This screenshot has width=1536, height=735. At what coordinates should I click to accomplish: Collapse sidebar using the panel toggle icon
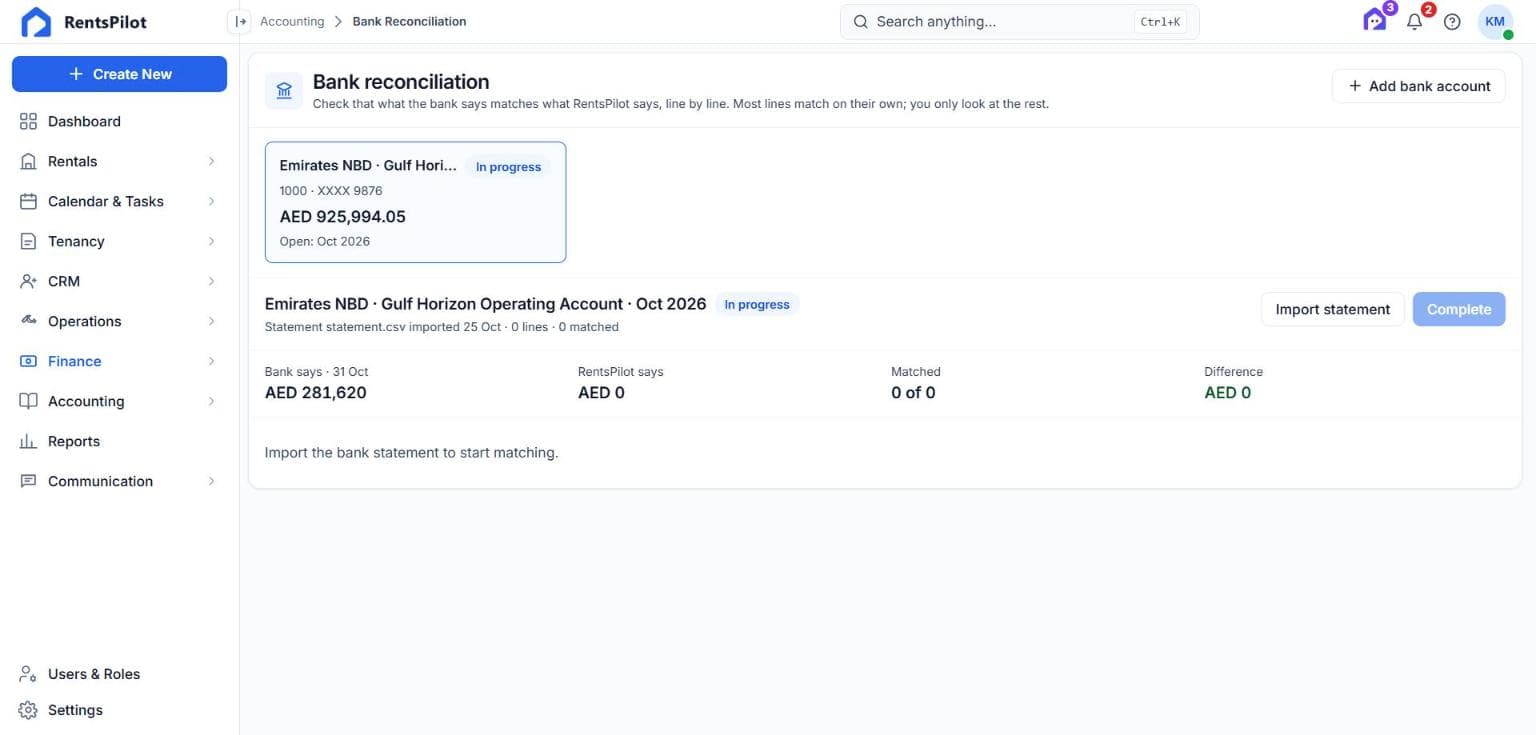239,21
